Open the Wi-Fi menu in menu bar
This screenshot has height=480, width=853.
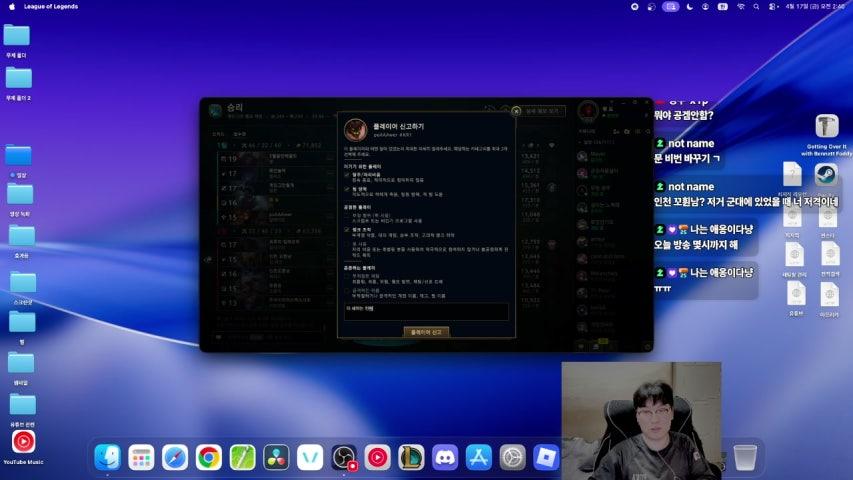pyautogui.click(x=741, y=6)
